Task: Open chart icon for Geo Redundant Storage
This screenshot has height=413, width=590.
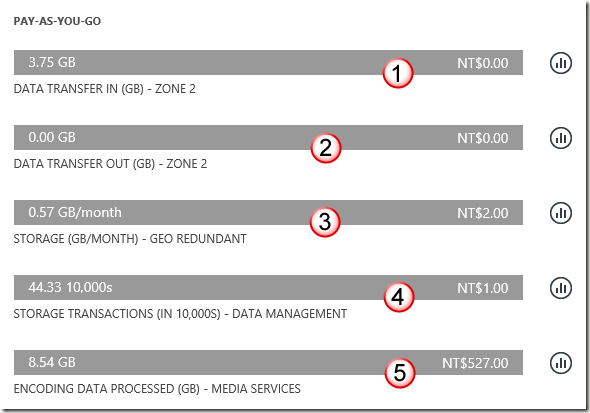Action: point(561,213)
